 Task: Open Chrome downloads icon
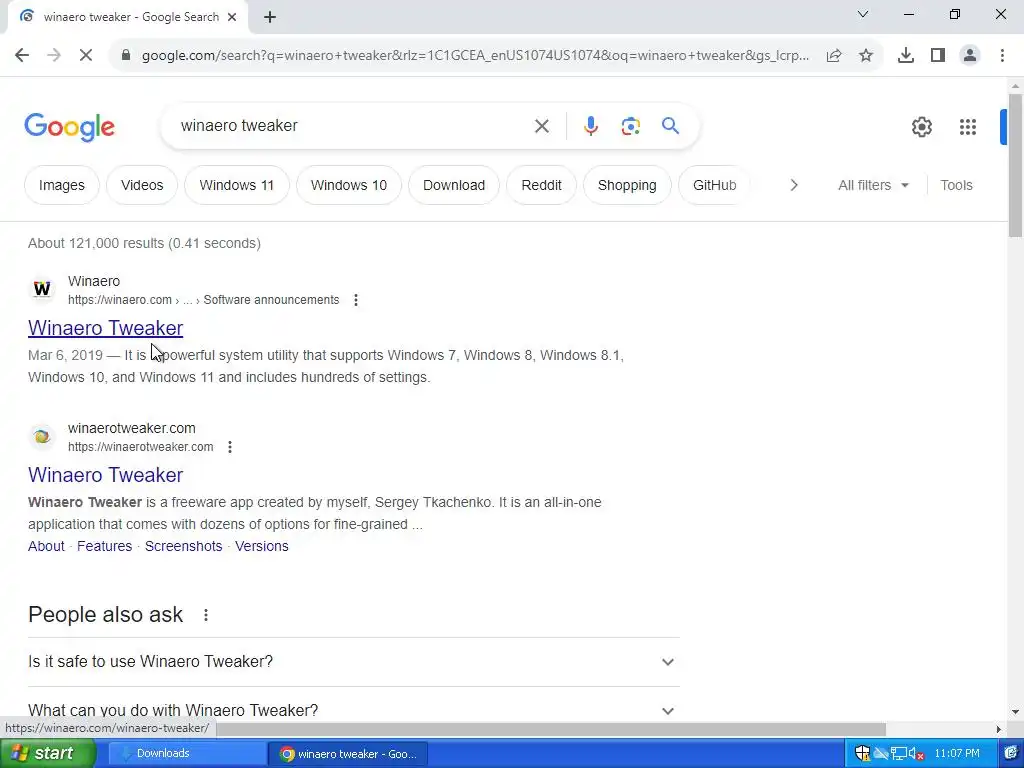pyautogui.click(x=905, y=56)
